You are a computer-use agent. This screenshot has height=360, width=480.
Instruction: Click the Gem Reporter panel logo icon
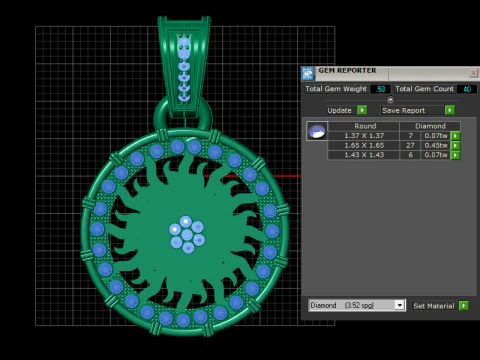tap(308, 73)
